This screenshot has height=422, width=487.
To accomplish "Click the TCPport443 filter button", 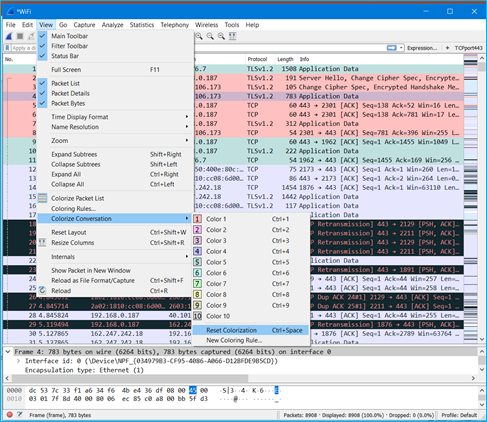I will (468, 48).
